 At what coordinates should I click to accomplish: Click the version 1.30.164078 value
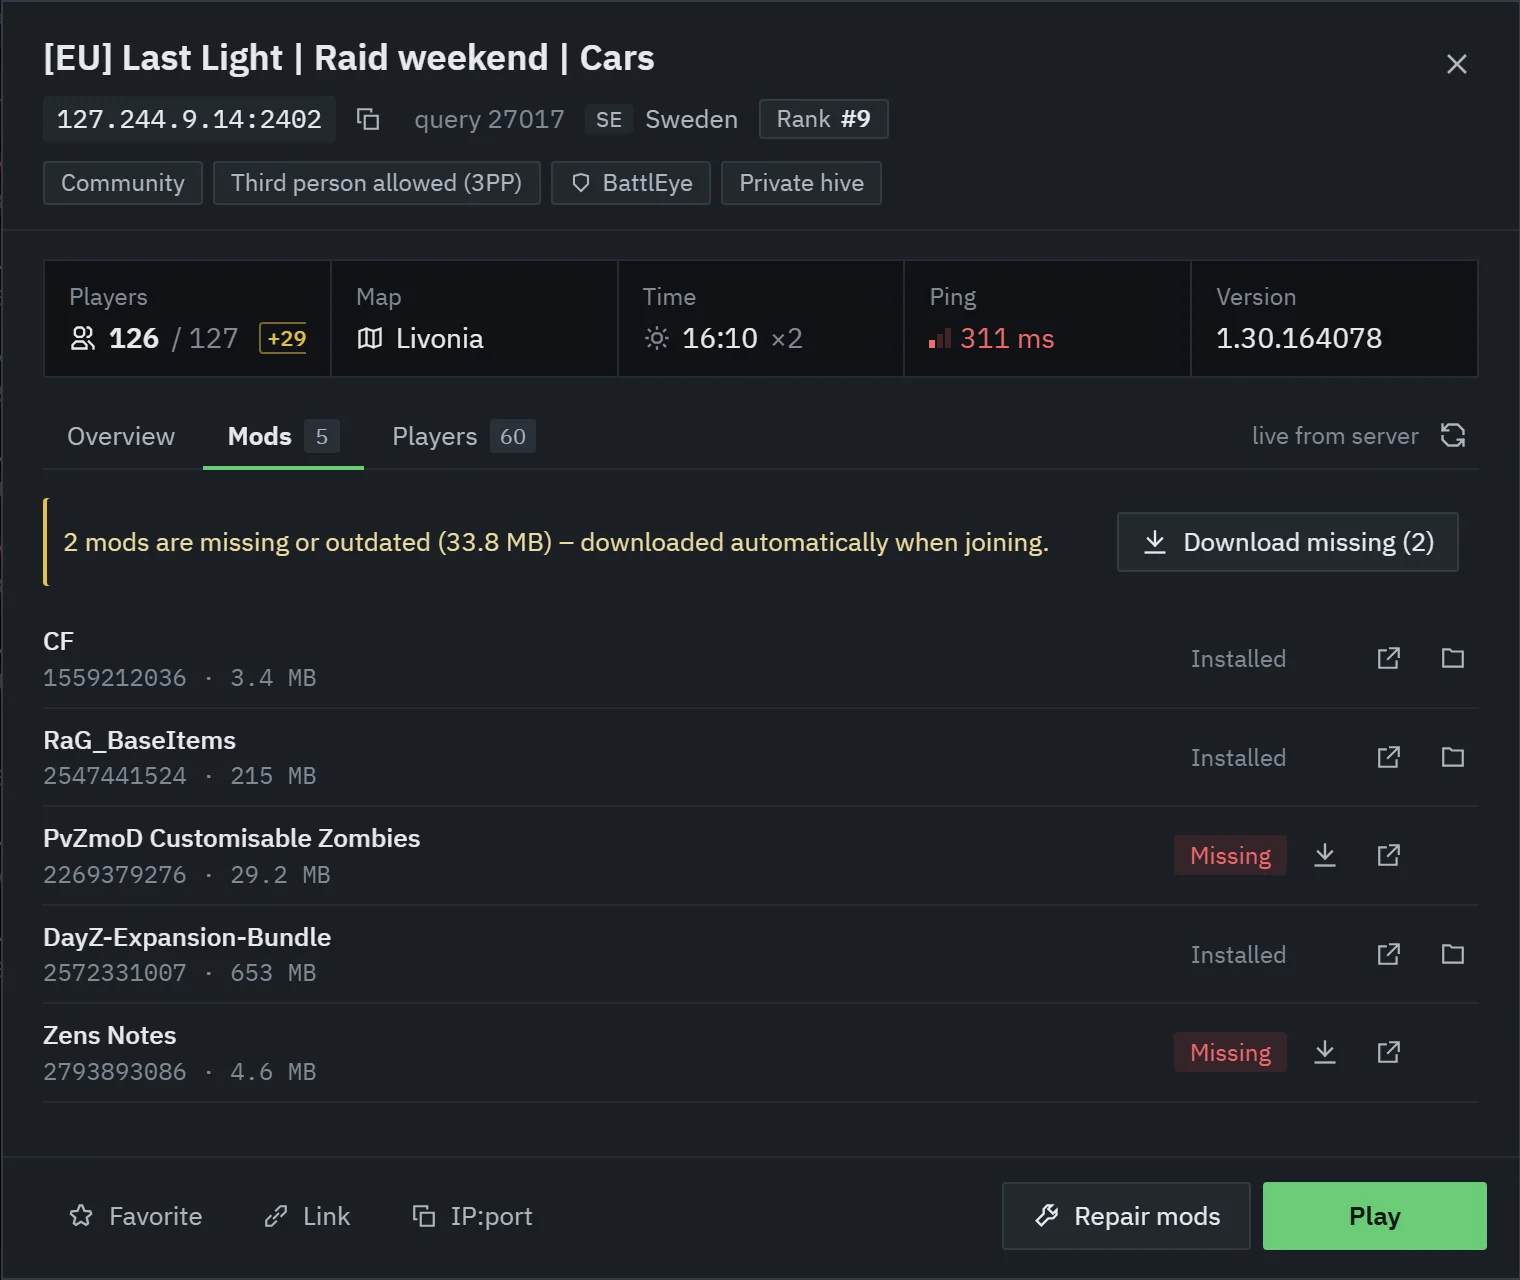pyautogui.click(x=1299, y=338)
